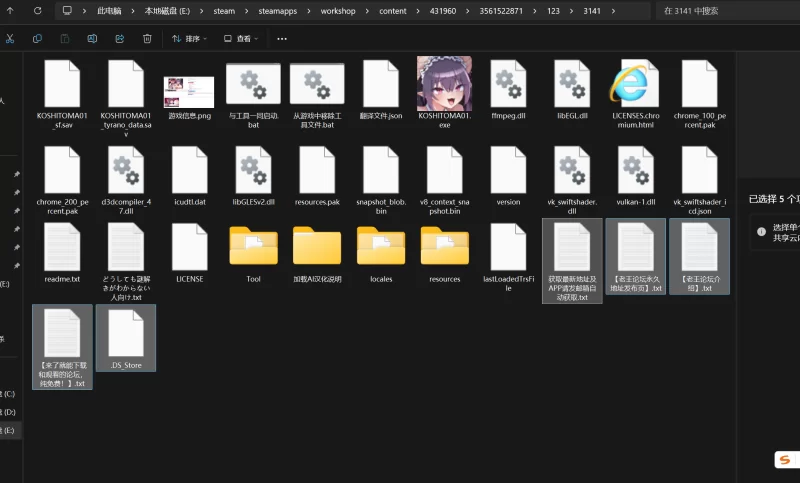
Task: Select the vk_swiftshader.dll file
Action: pyautogui.click(x=572, y=180)
